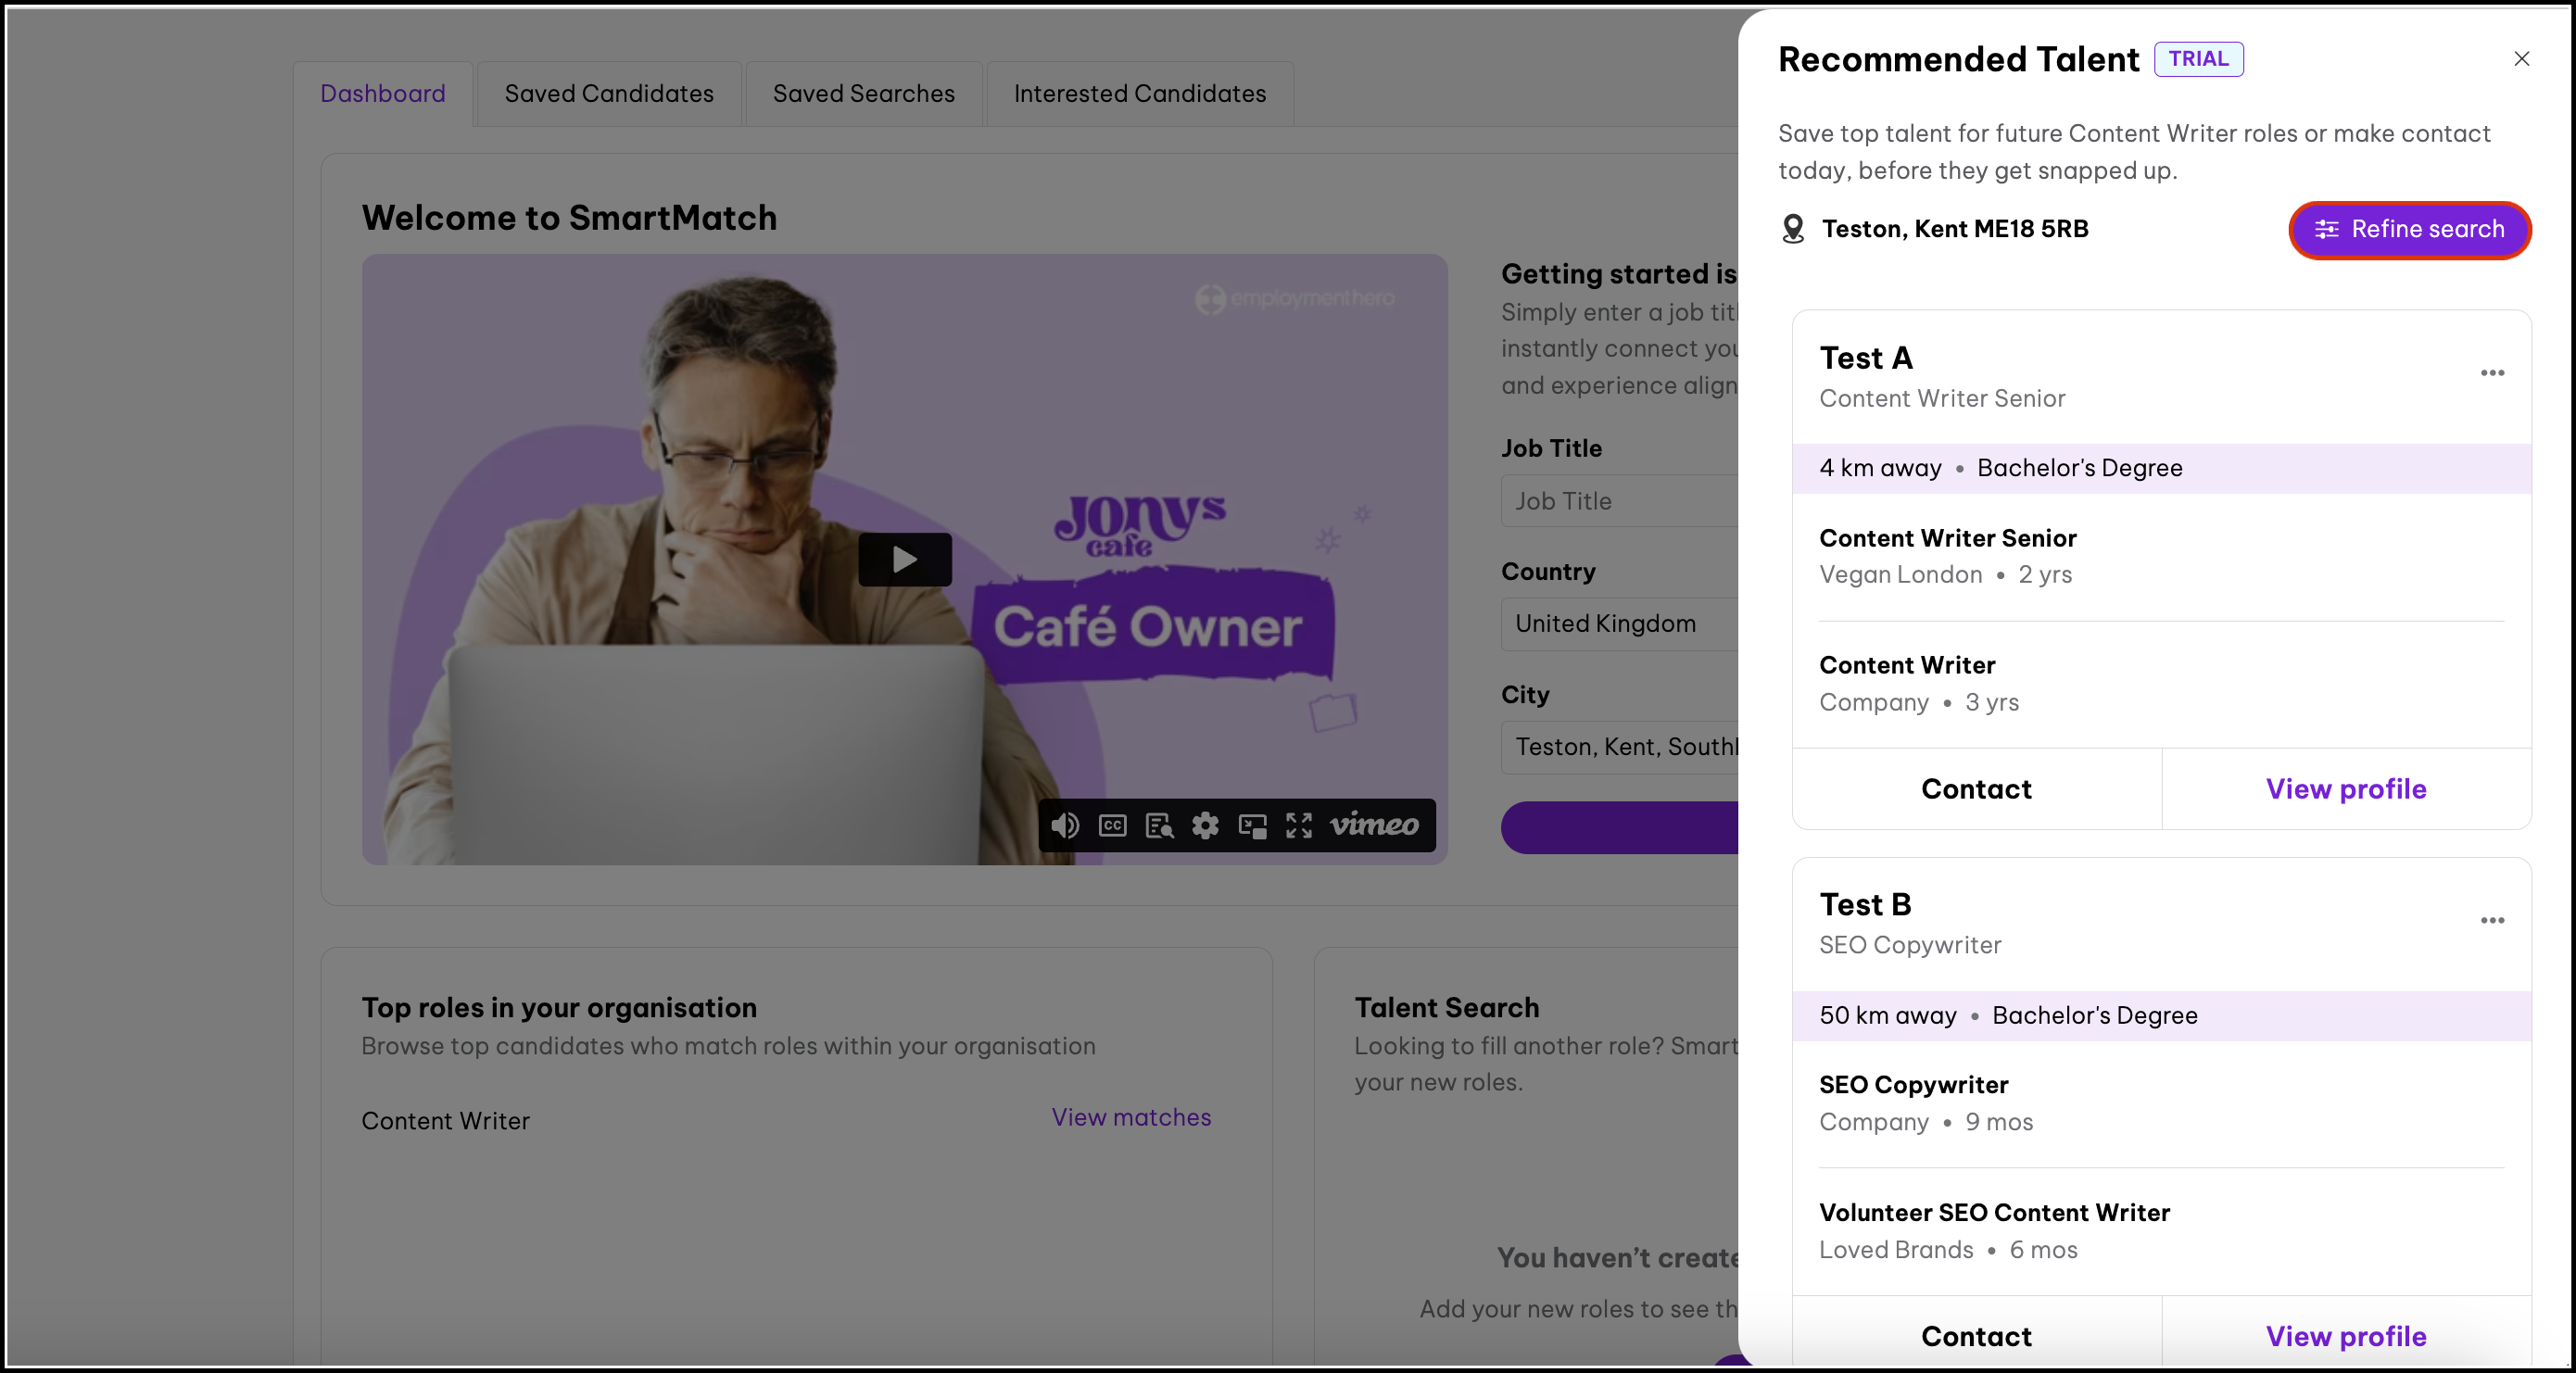2576x1373 pixels.
Task: View profile of Test A
Action: pos(2345,789)
